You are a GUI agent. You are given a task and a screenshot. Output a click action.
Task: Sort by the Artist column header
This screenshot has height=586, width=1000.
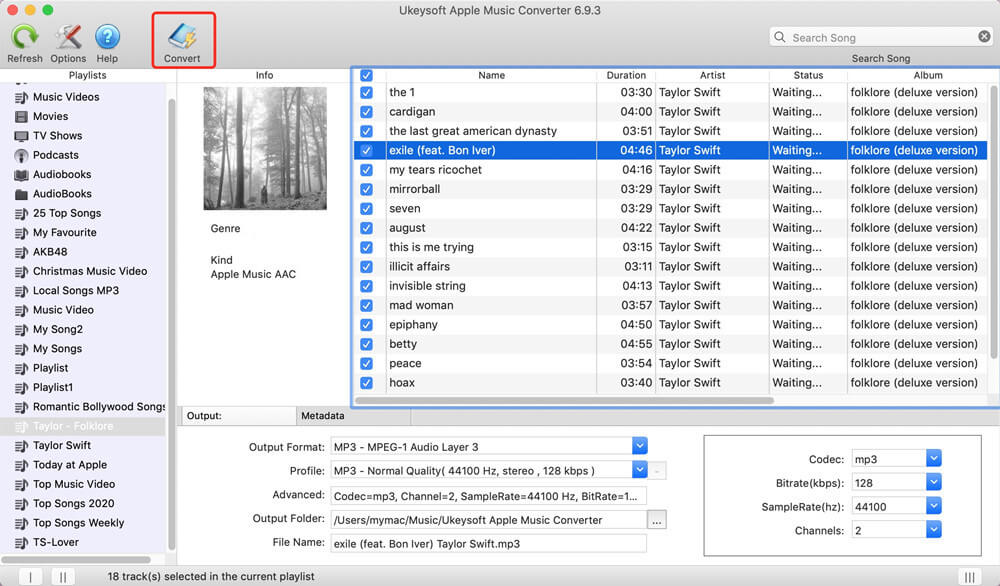coord(712,75)
